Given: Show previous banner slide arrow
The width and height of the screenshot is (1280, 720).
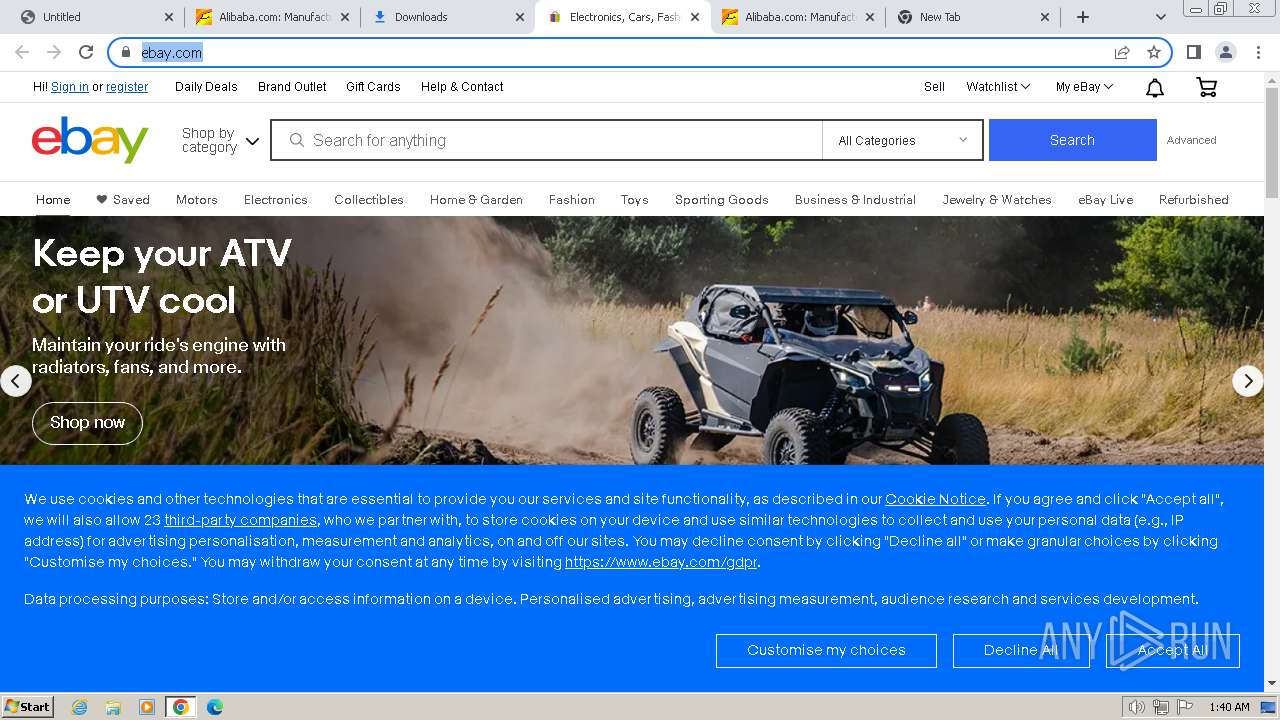Looking at the screenshot, I should point(16,381).
